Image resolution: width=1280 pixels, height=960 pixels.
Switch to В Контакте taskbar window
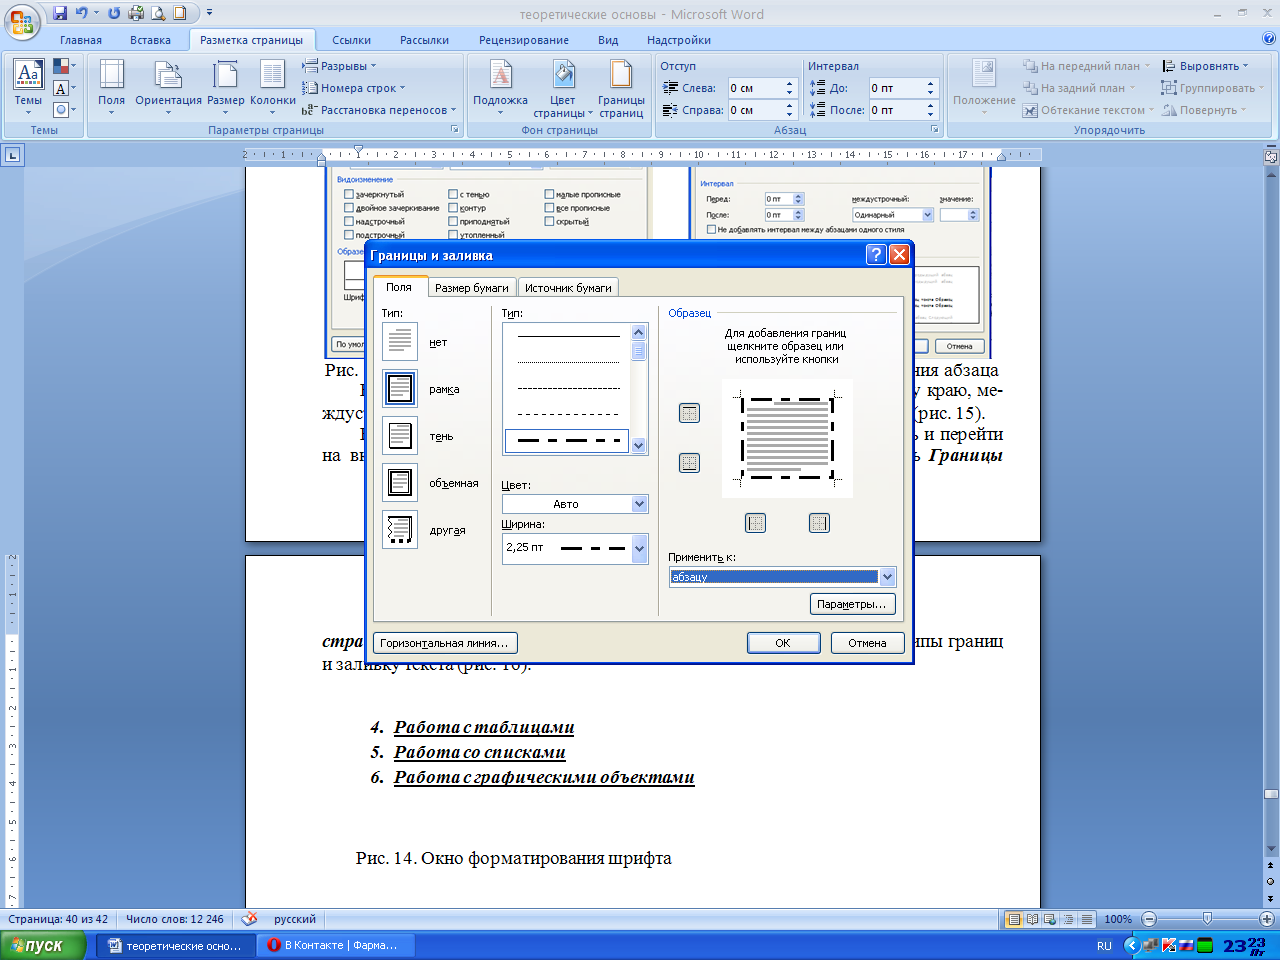tap(334, 945)
